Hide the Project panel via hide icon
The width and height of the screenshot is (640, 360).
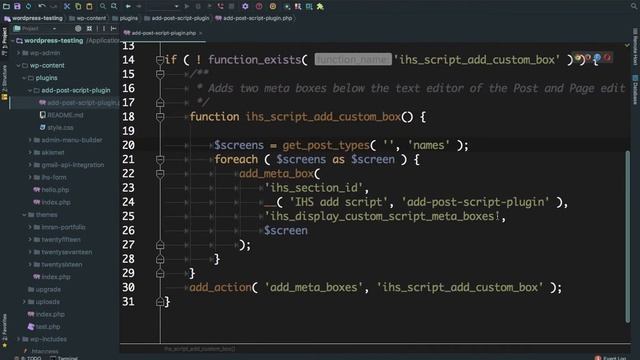pos(113,29)
